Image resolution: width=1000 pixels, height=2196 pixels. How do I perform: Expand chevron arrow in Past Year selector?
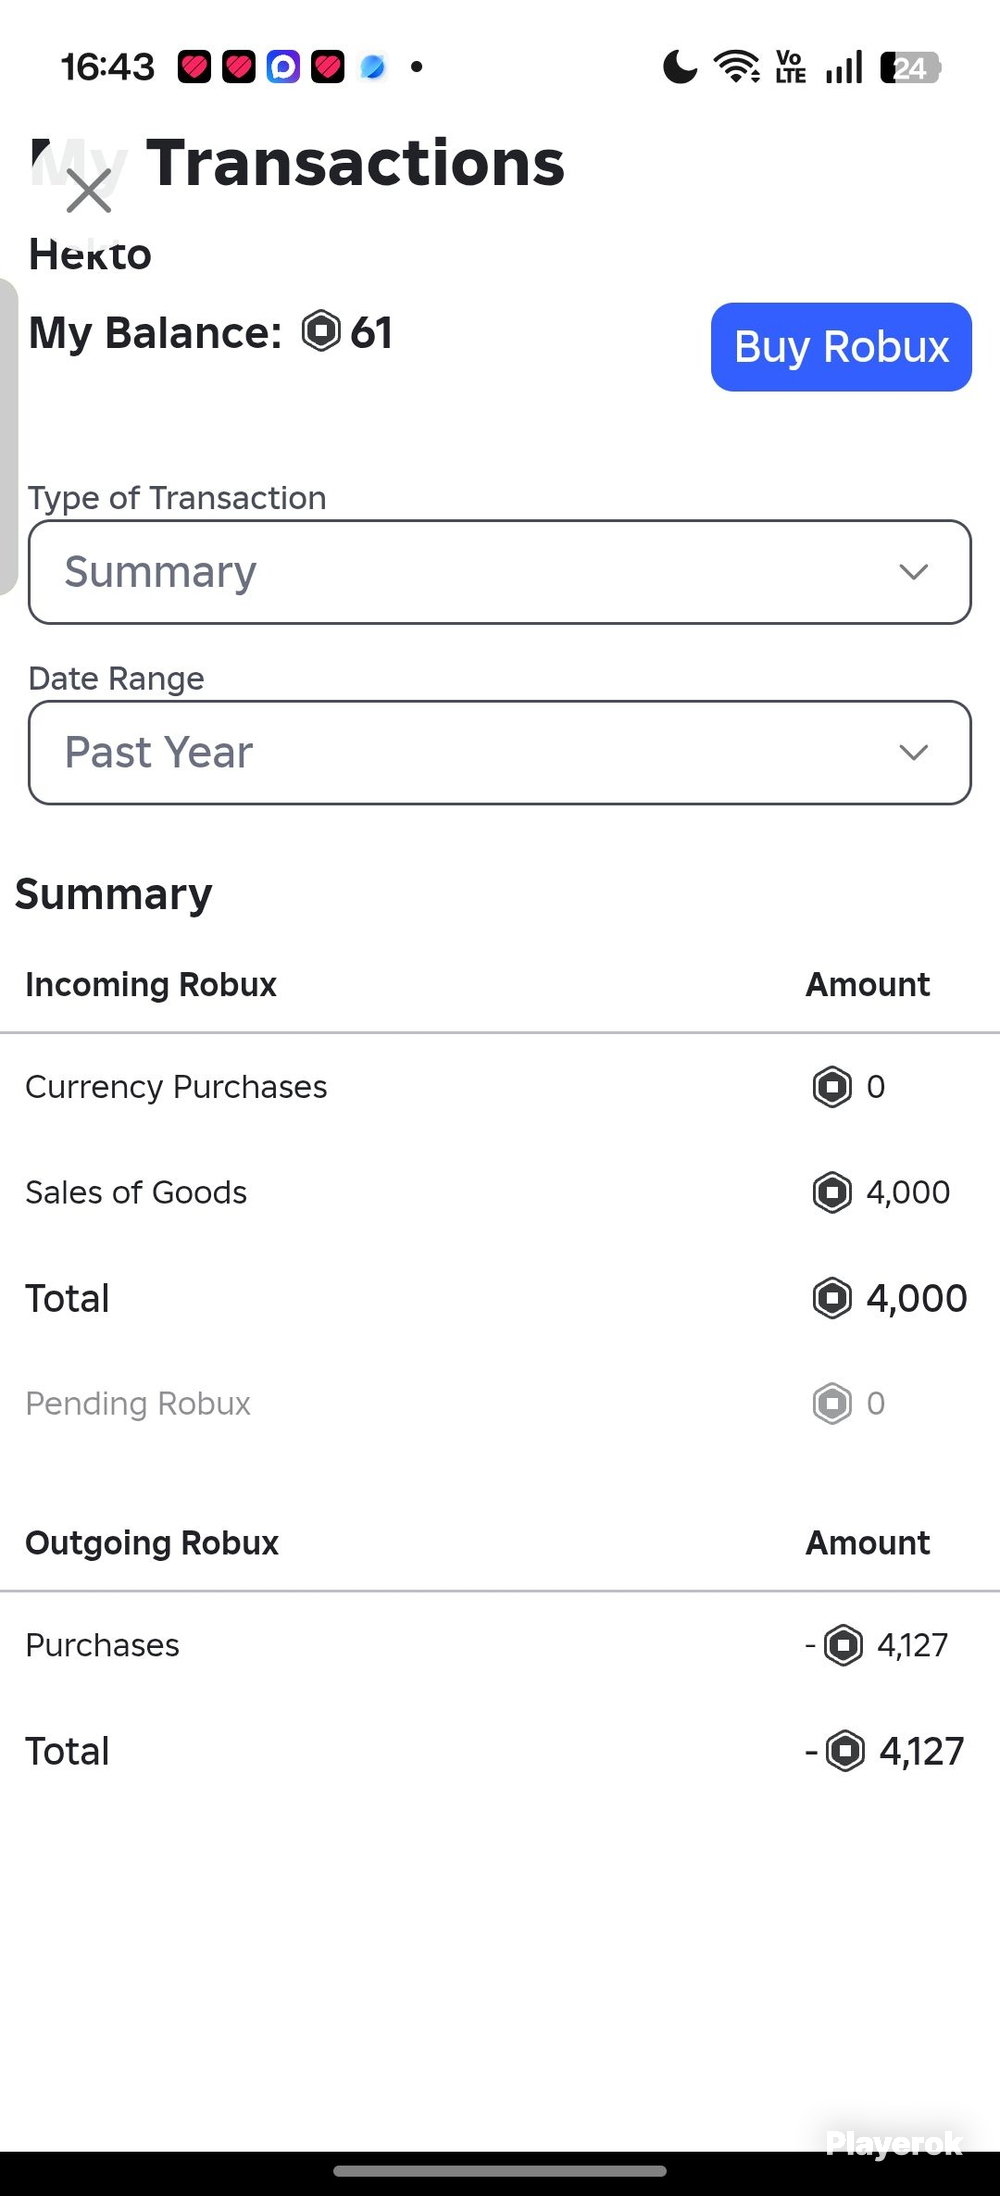coord(913,753)
